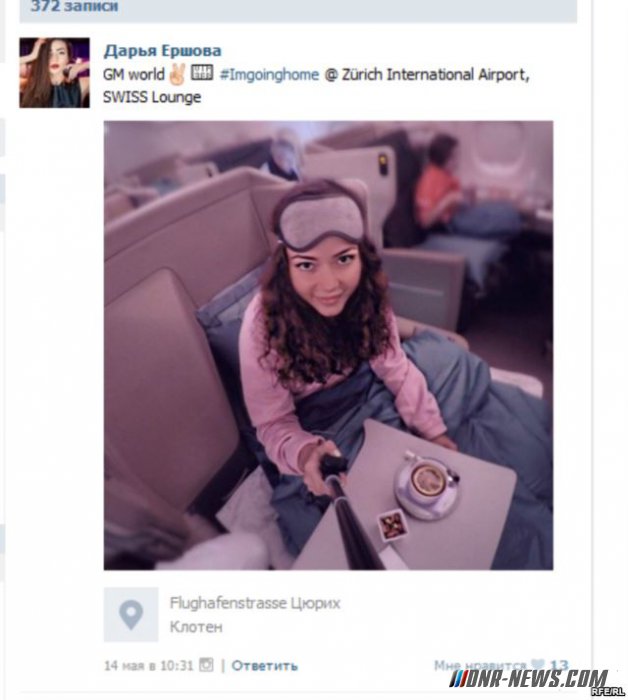Viewport: 628px width, 700px height.
Task: Open the post timestamp 14 мая в 10:31
Action: coord(149,666)
